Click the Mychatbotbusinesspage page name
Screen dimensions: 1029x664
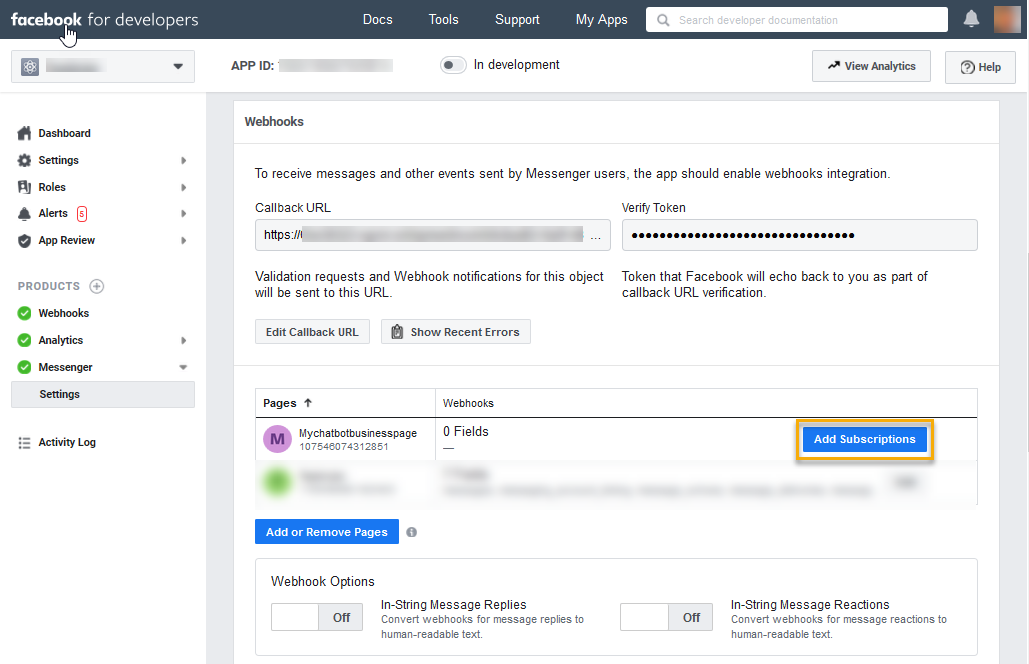click(358, 433)
